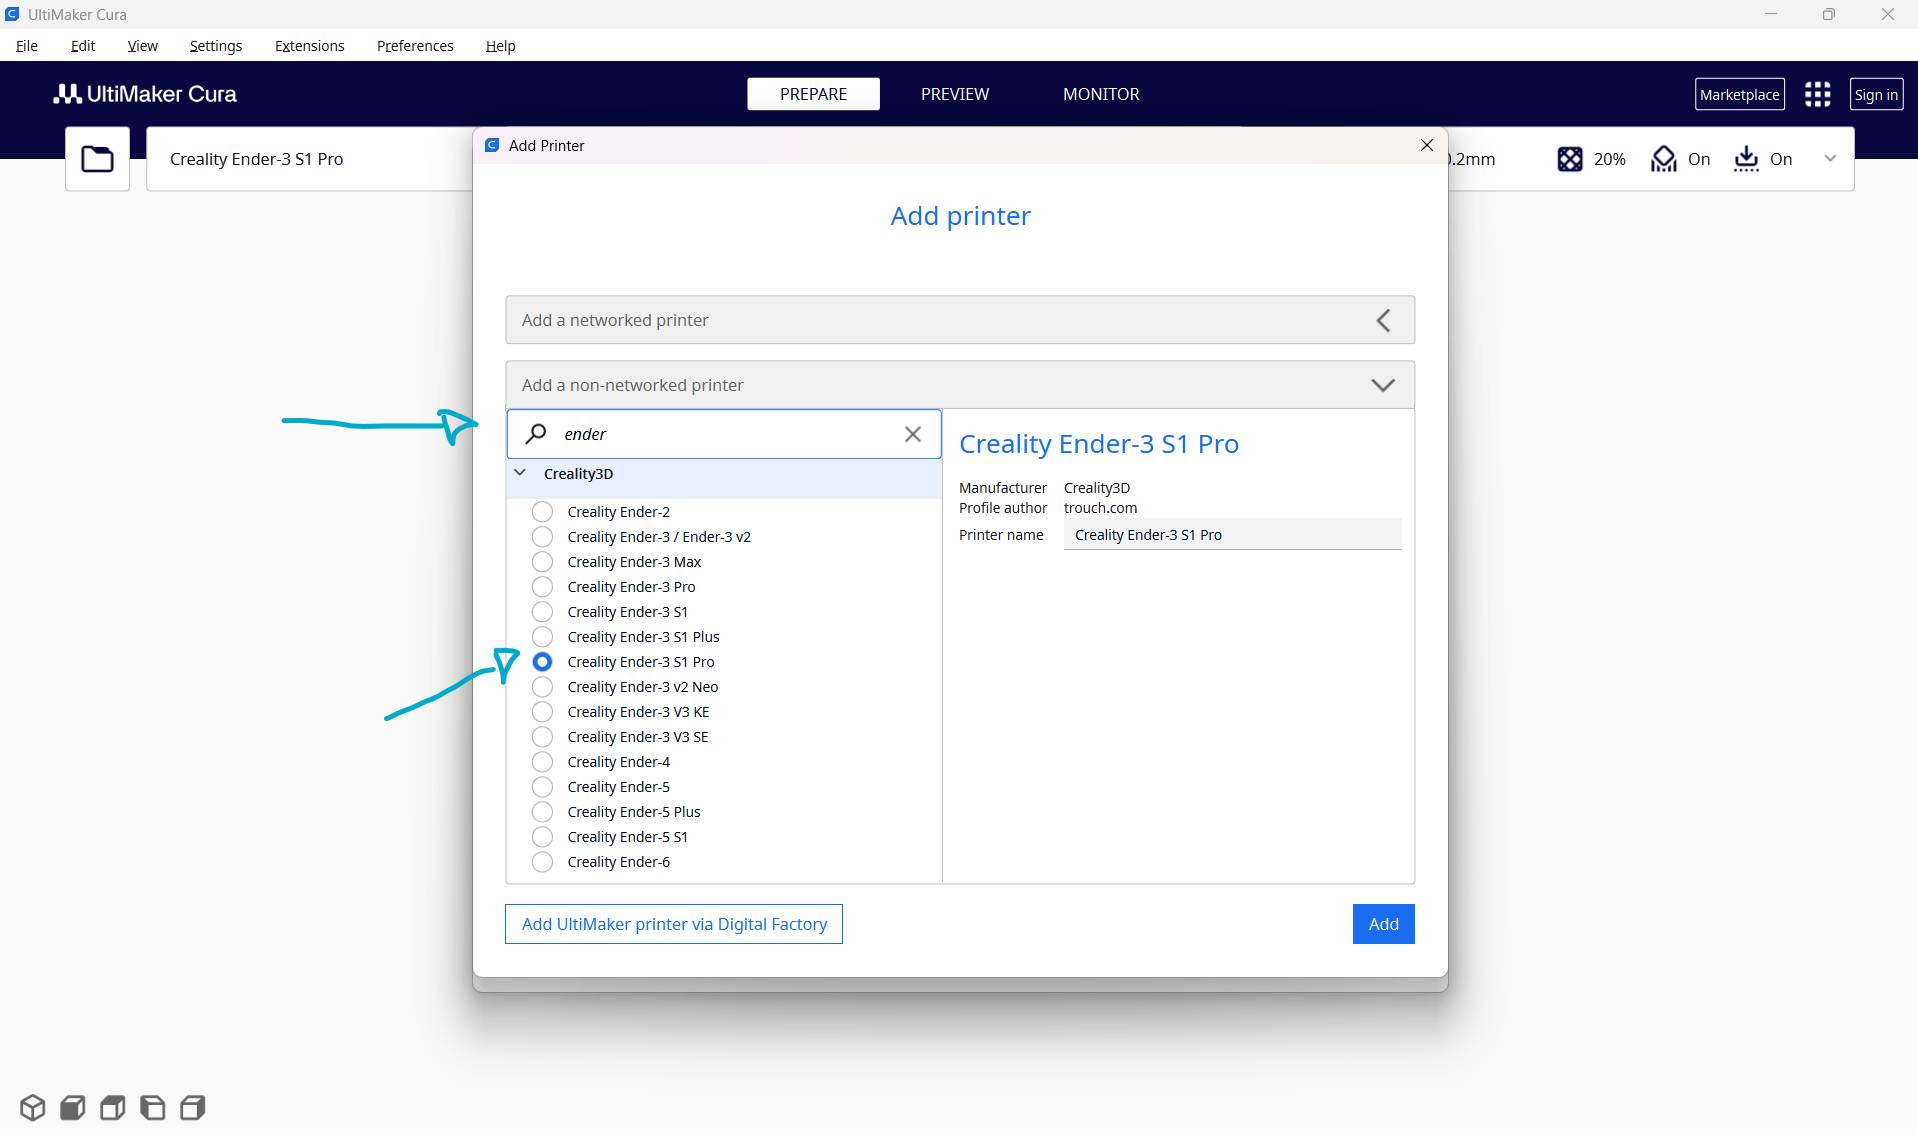Click the build plate adhesion icon
The width and height of the screenshot is (1918, 1135).
click(x=1746, y=159)
